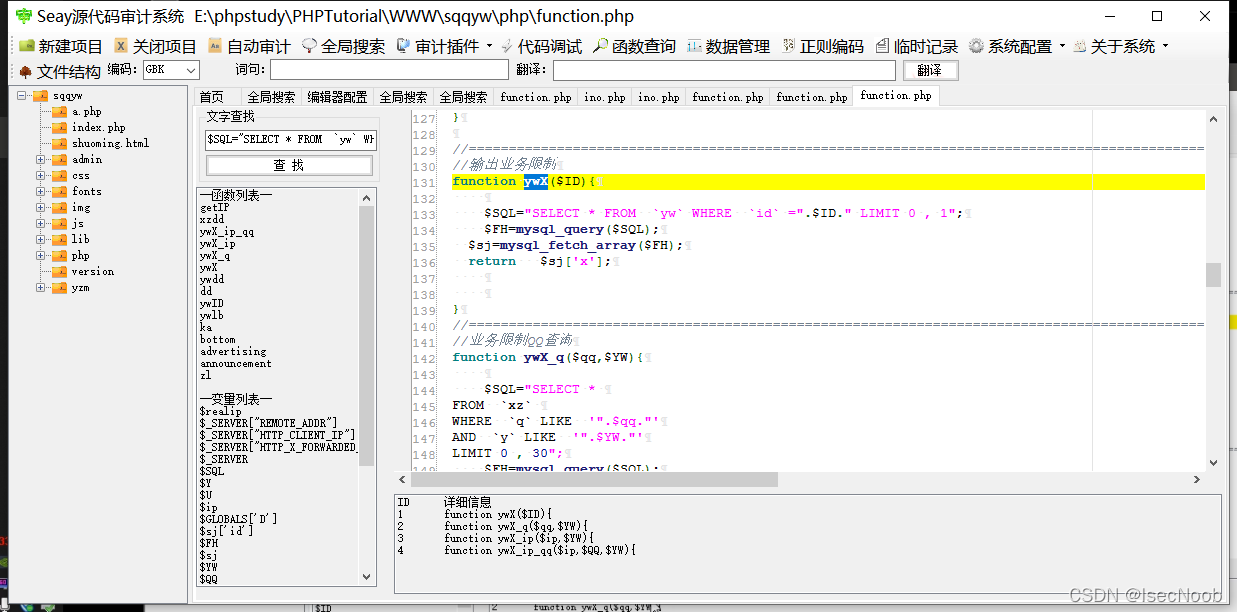
Task: Open the 审计插件 dropdown menu
Action: (444, 46)
